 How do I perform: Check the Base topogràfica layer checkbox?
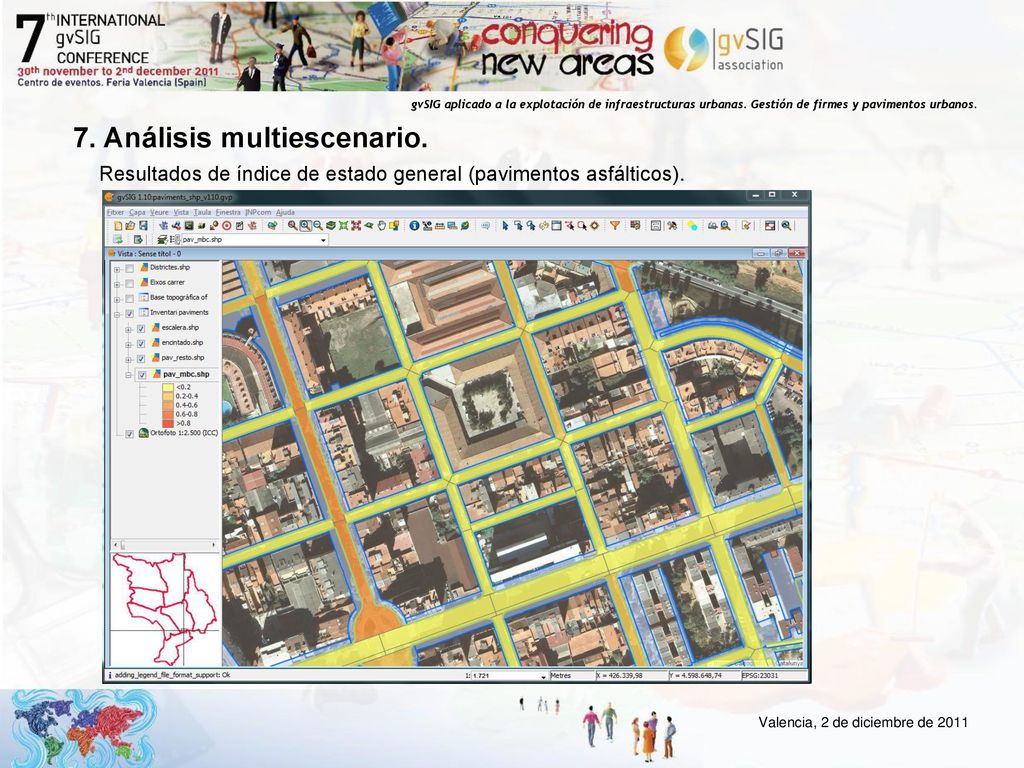pos(129,298)
